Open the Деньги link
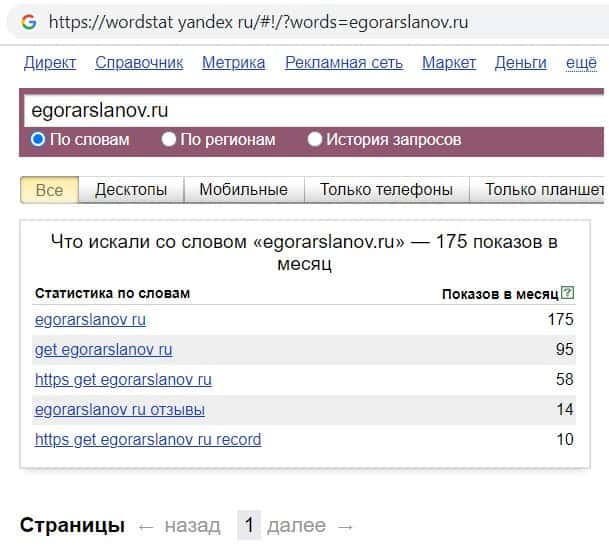The width and height of the screenshot is (609, 556). tap(520, 63)
